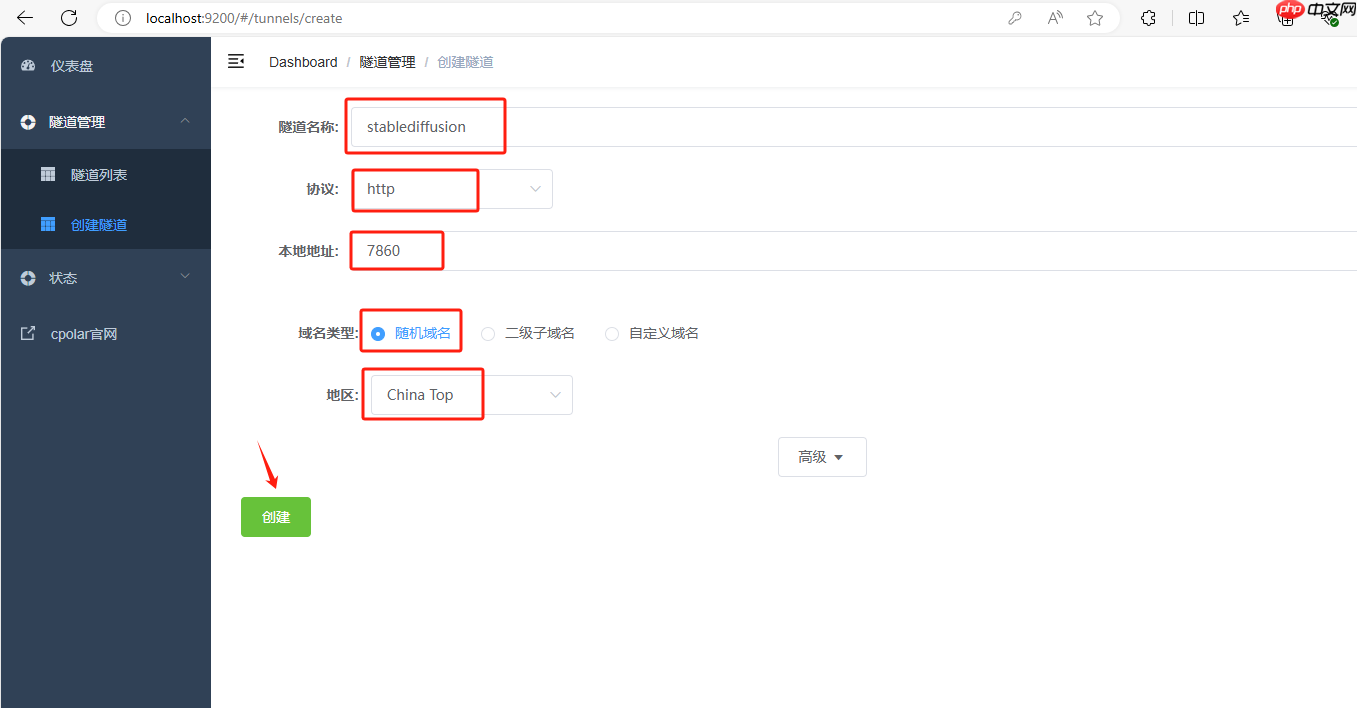
Task: Reload the page with the refresh icon
Action: (x=67, y=17)
